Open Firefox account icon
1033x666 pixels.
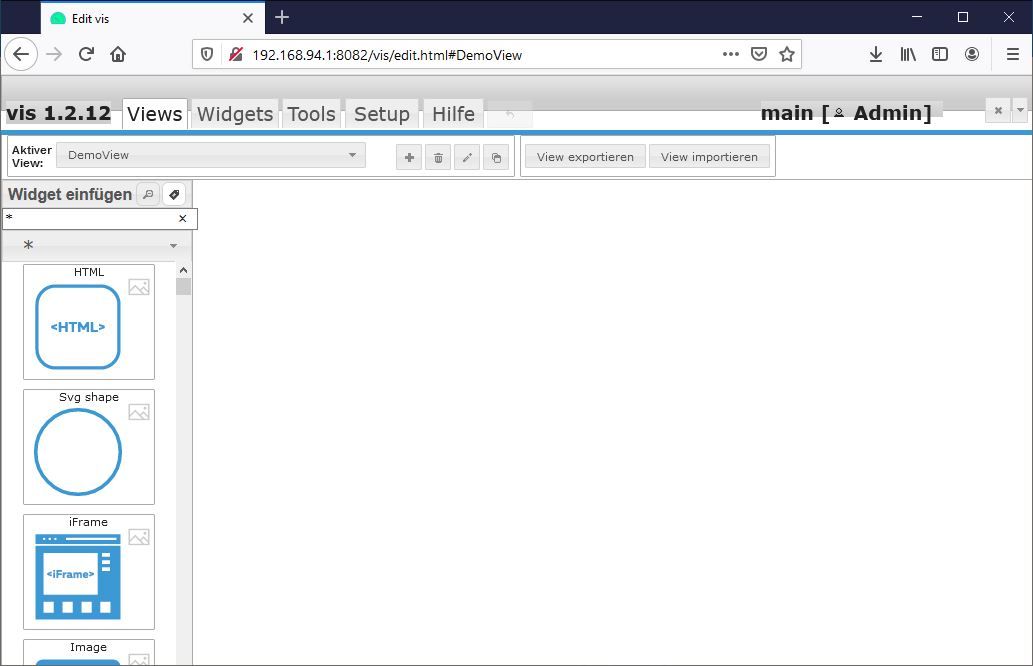click(972, 54)
